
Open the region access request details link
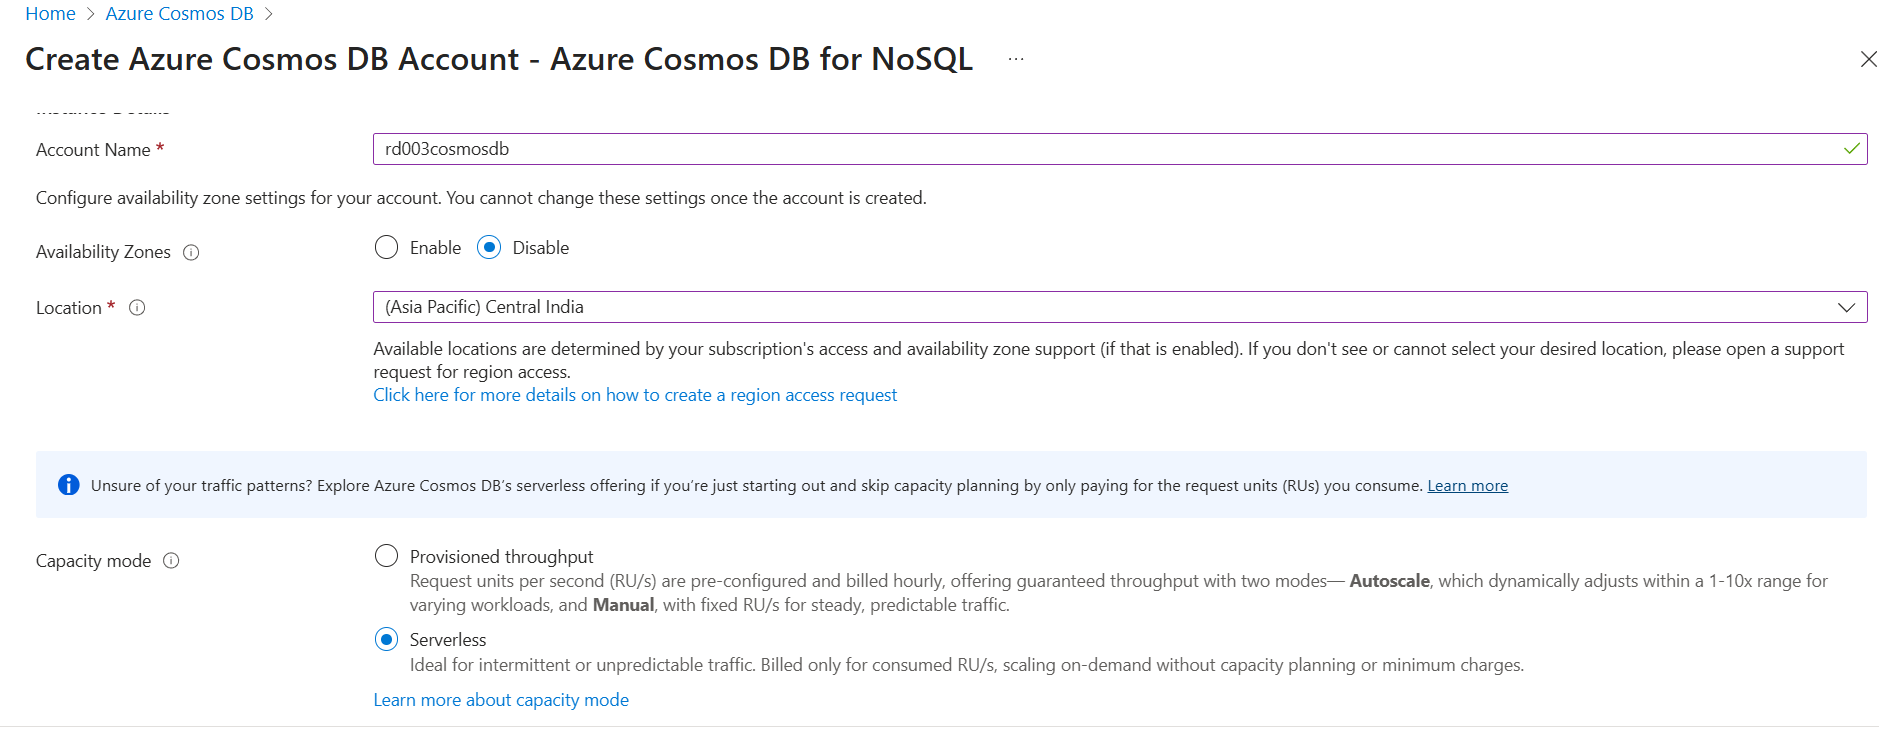pyautogui.click(x=635, y=395)
